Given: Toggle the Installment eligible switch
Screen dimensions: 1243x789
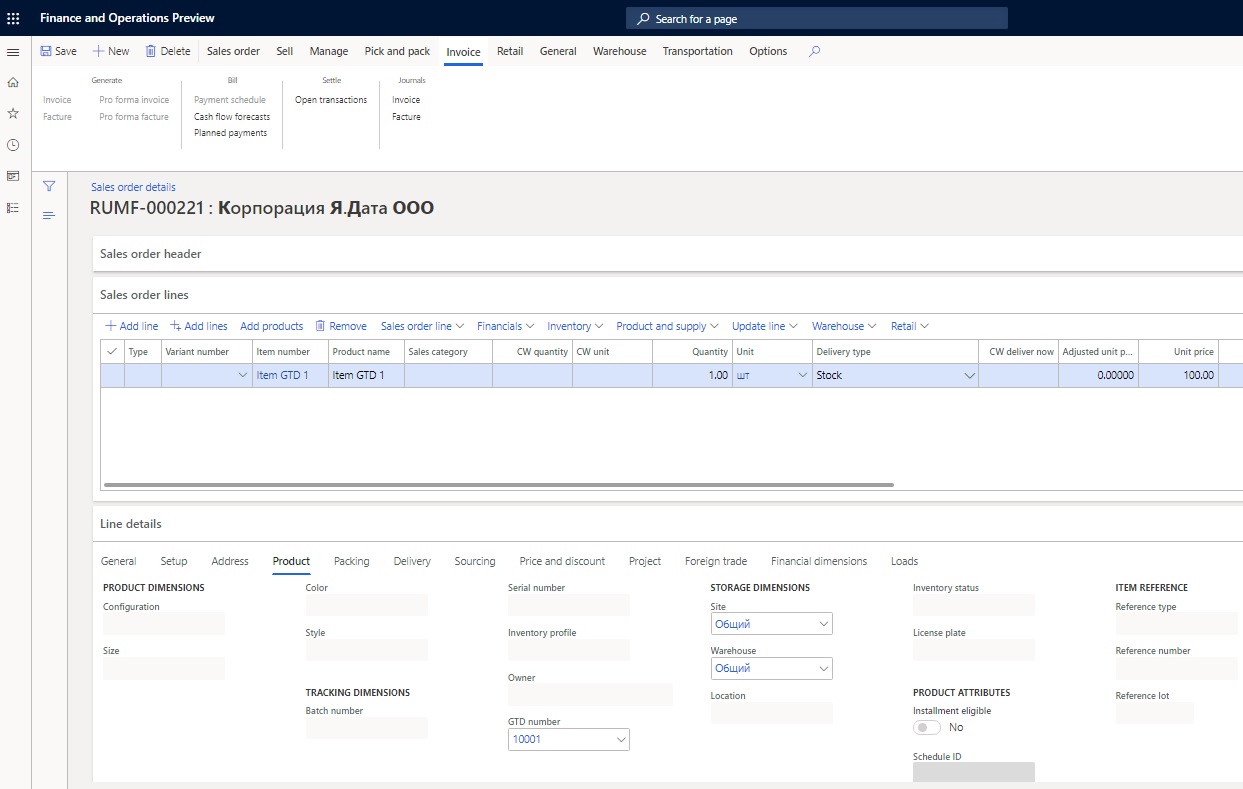Looking at the screenshot, I should (x=927, y=727).
